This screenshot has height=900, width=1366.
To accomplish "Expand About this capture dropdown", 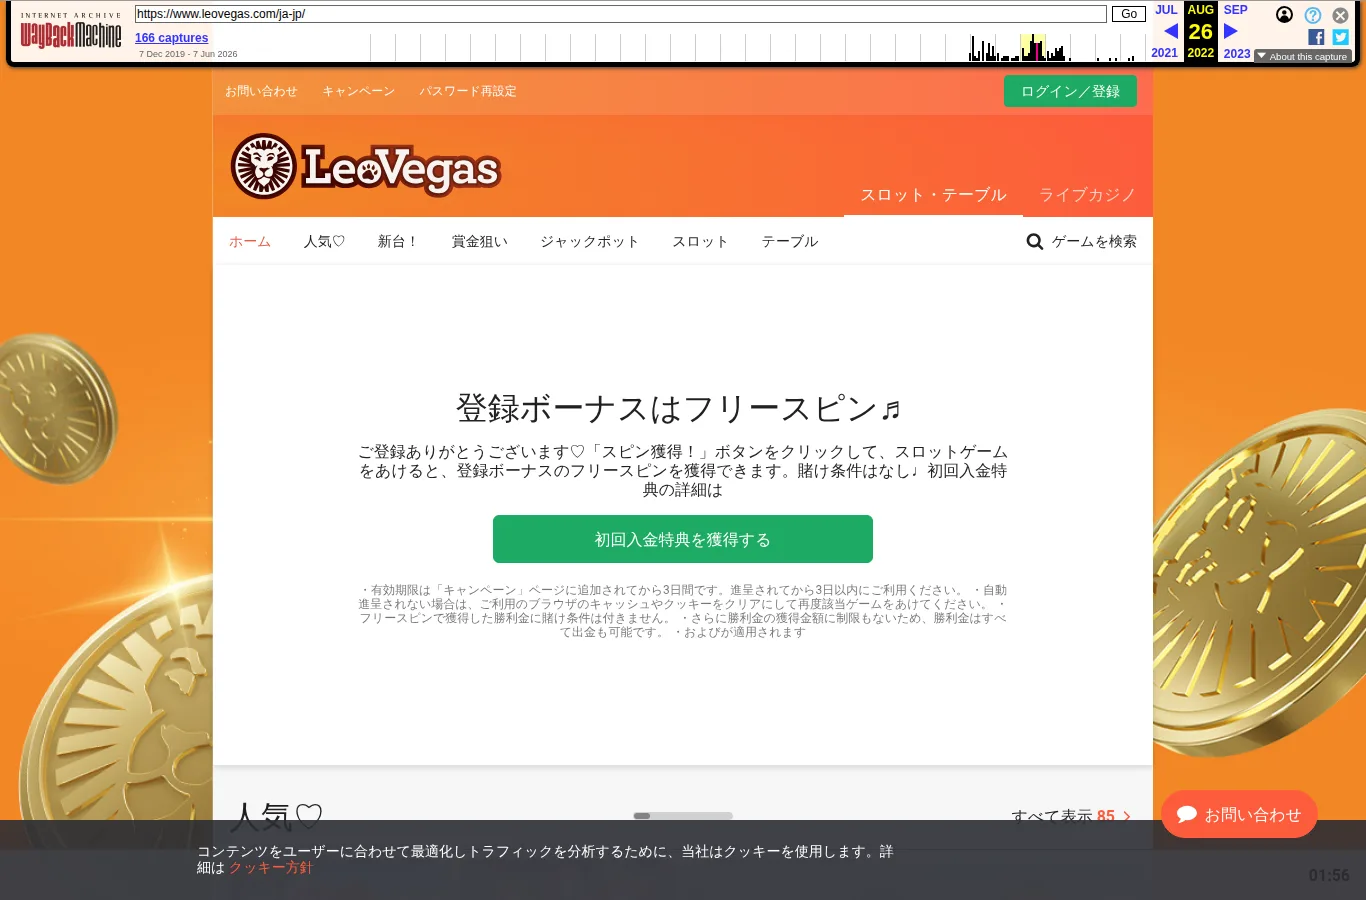I will click(x=1303, y=56).
